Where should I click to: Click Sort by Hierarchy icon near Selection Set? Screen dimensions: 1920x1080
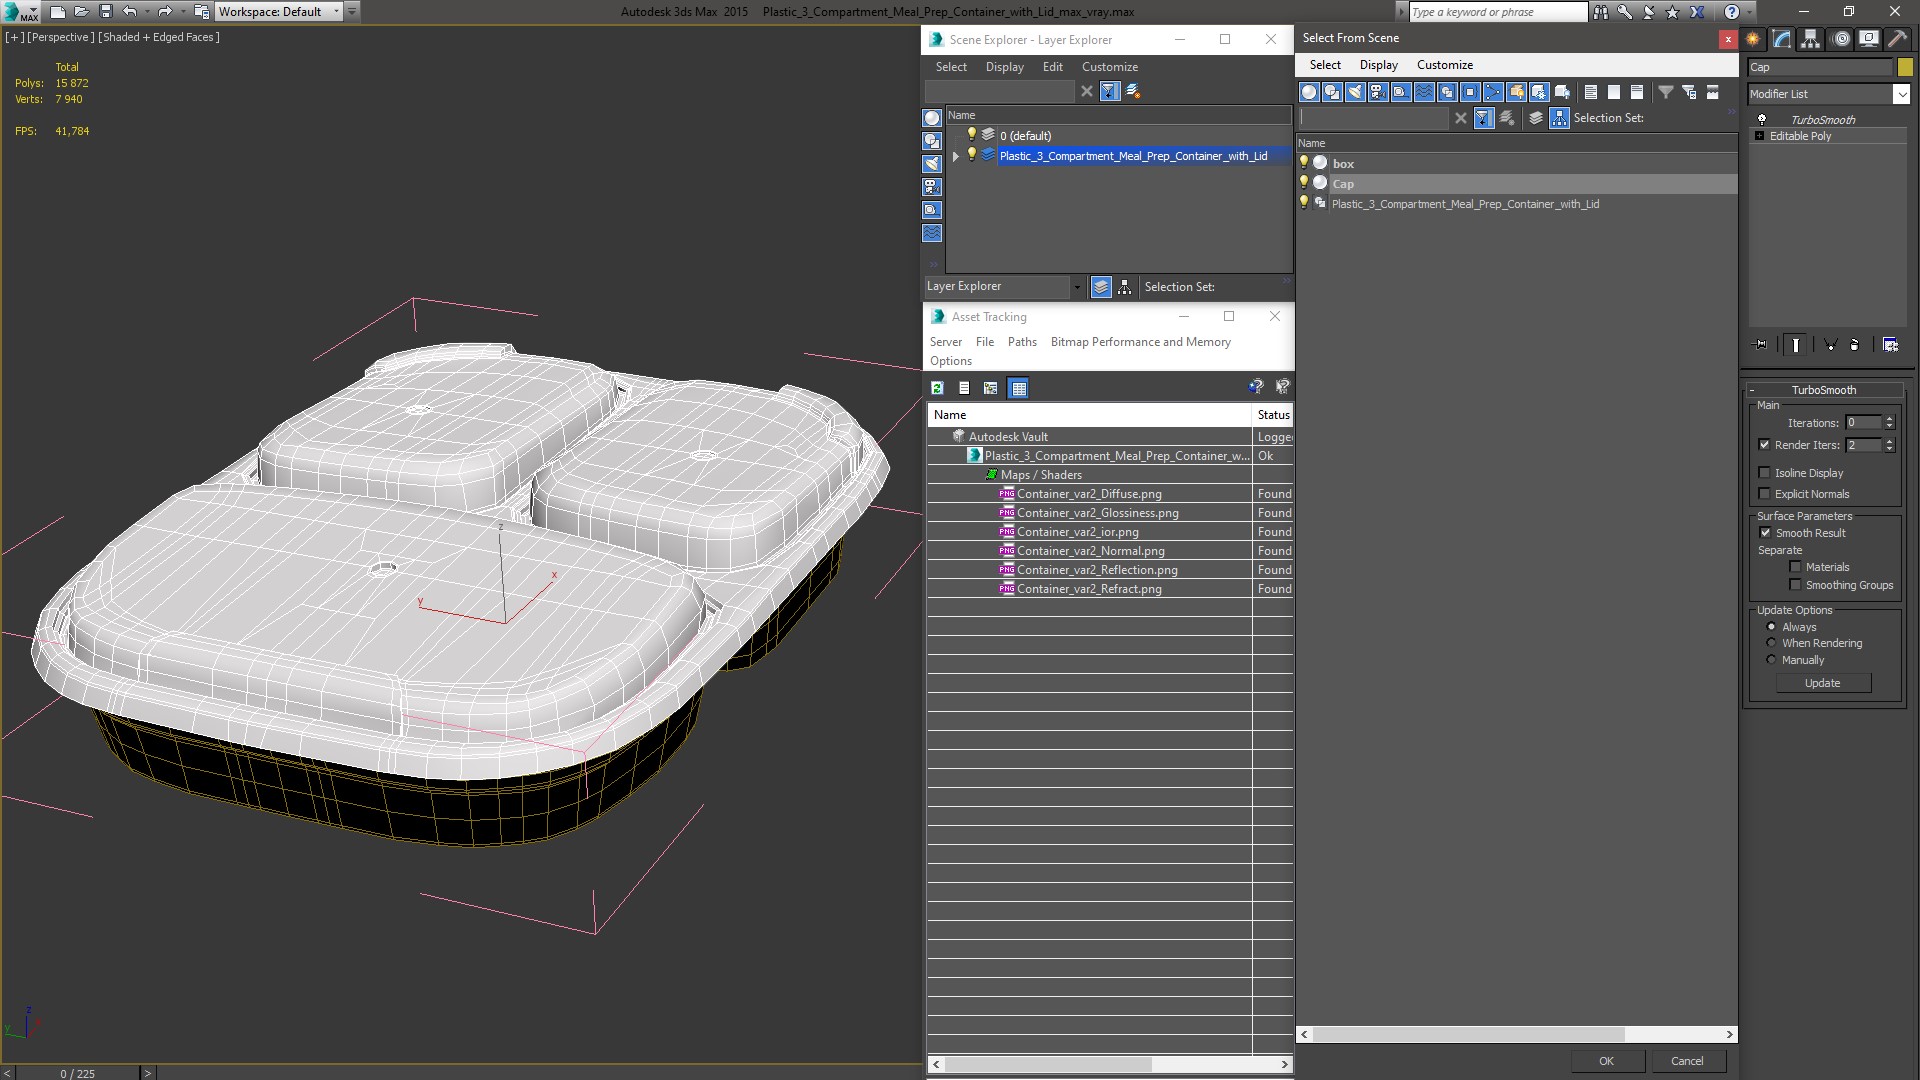coord(1559,118)
